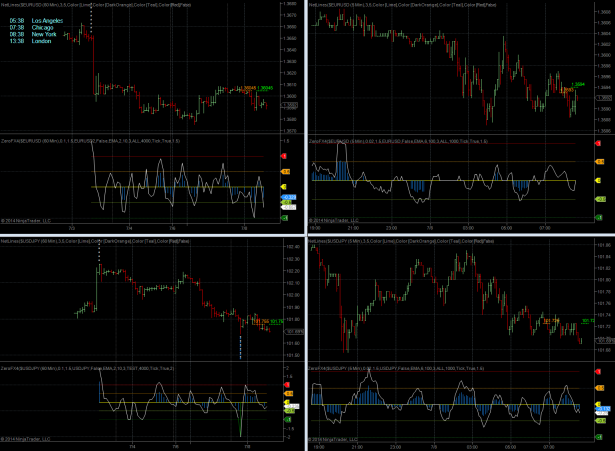Select the white dotted vertical line on USDJPY 60 Min chart

pyautogui.click(x=99, y=251)
